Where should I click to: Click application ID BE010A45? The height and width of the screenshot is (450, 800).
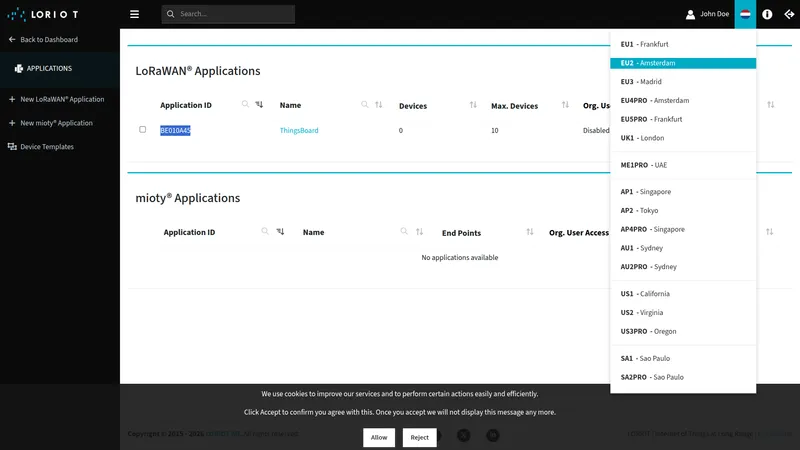[x=175, y=131]
